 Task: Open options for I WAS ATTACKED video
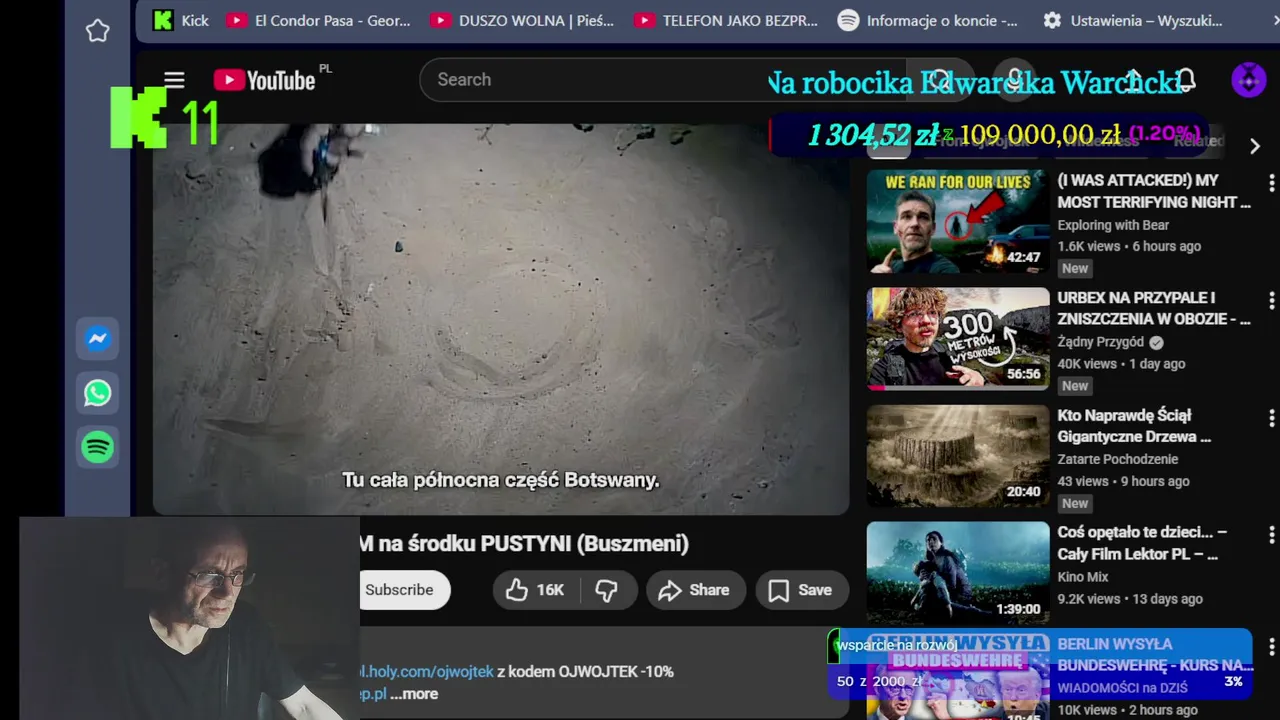click(x=1271, y=183)
